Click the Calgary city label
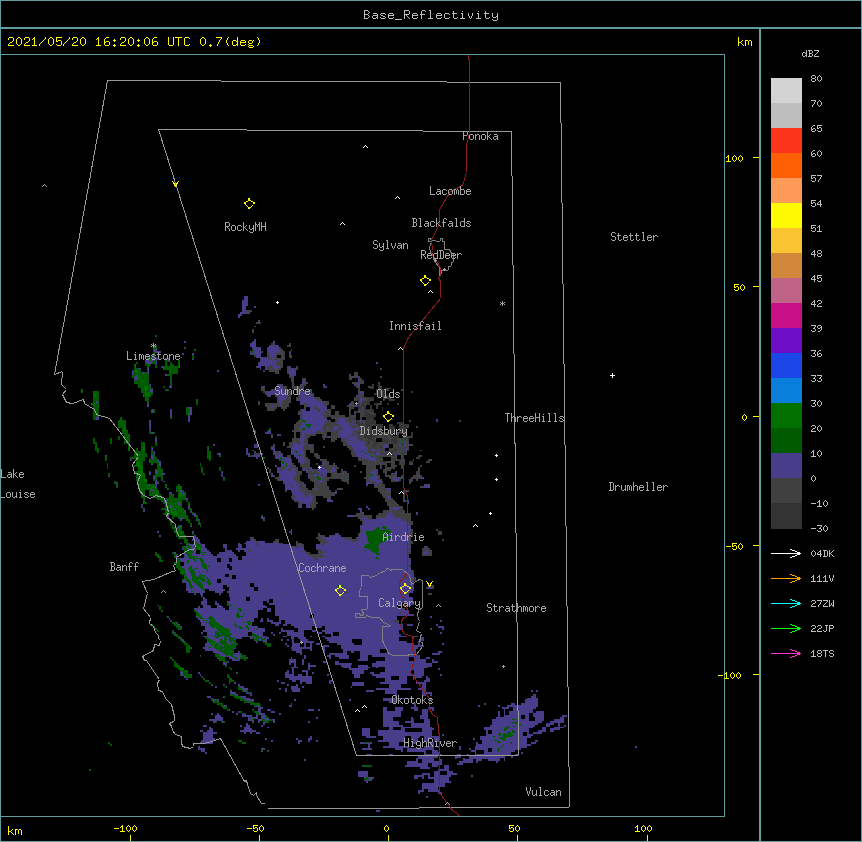Image resolution: width=862 pixels, height=842 pixels. point(399,603)
